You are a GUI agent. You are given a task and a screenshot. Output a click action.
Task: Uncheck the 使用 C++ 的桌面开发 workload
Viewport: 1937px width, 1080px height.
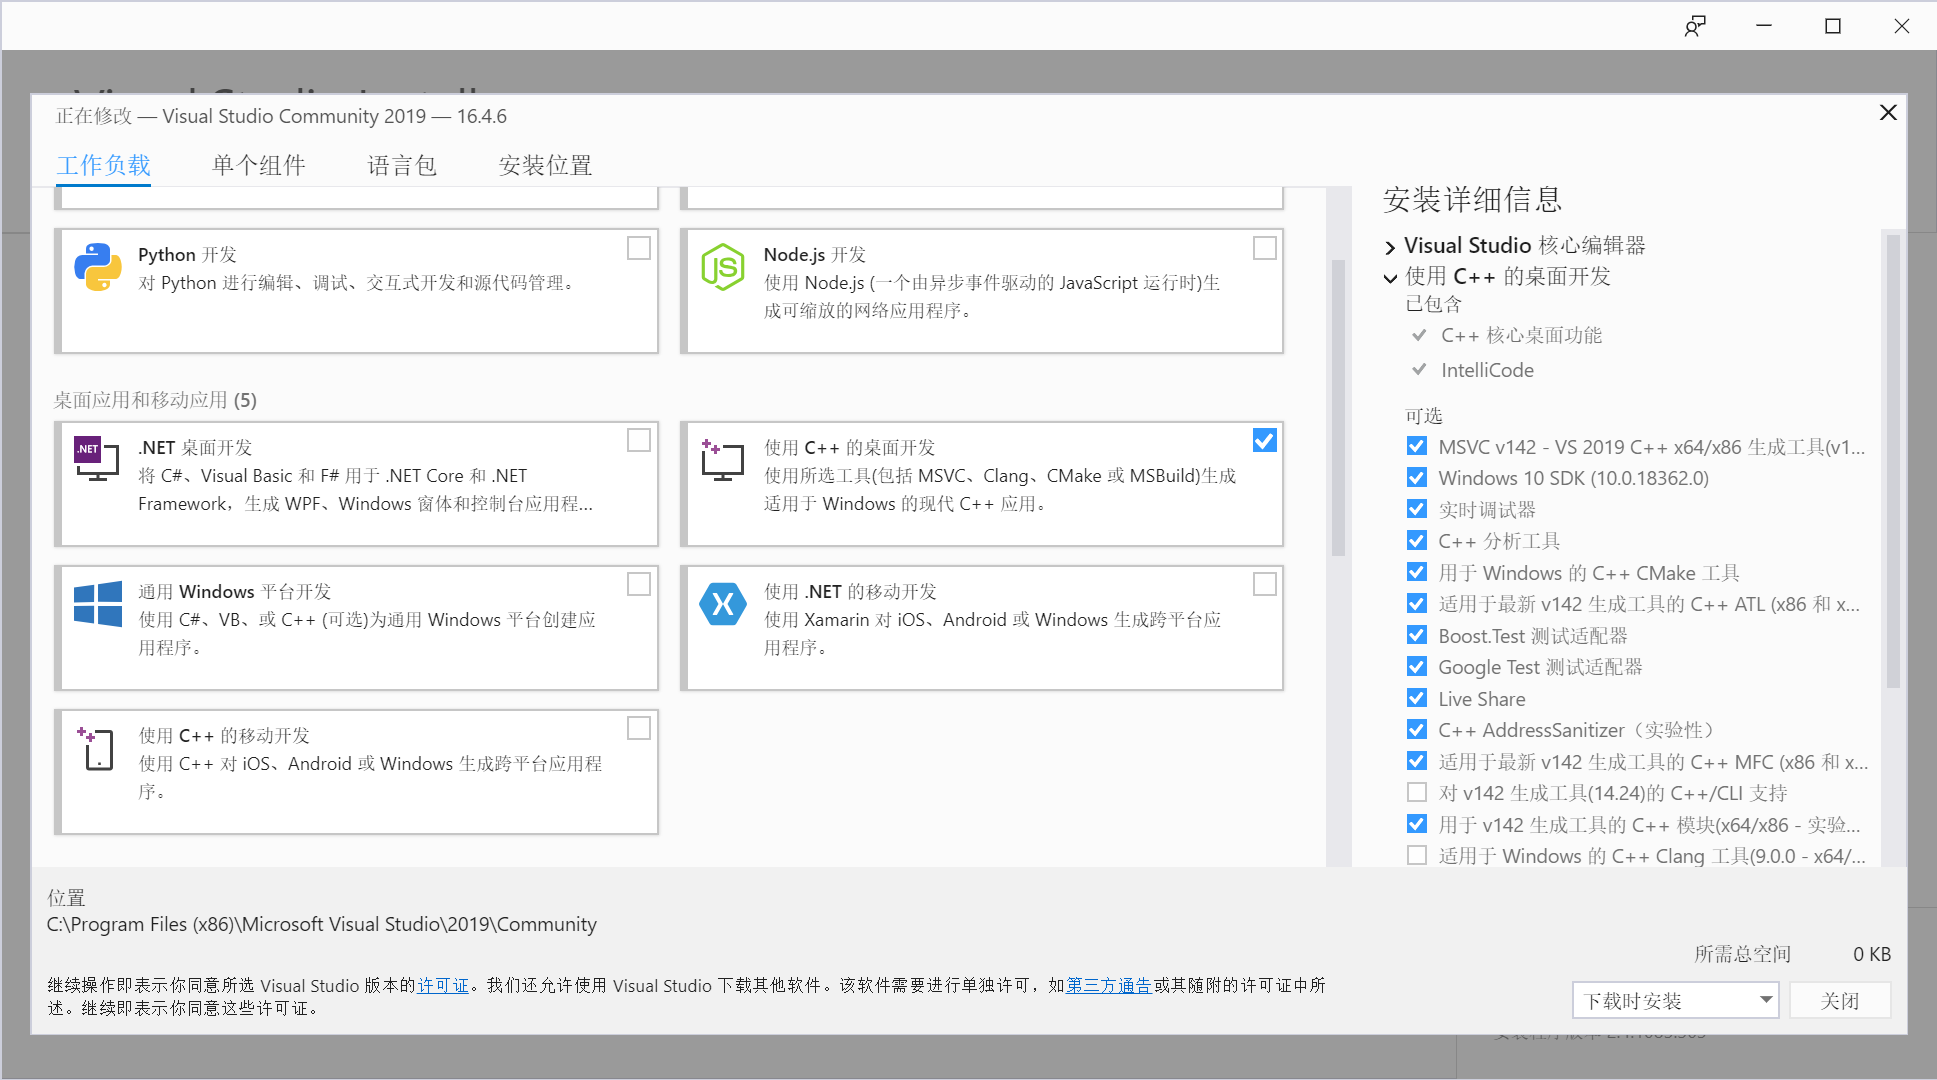tap(1264, 440)
